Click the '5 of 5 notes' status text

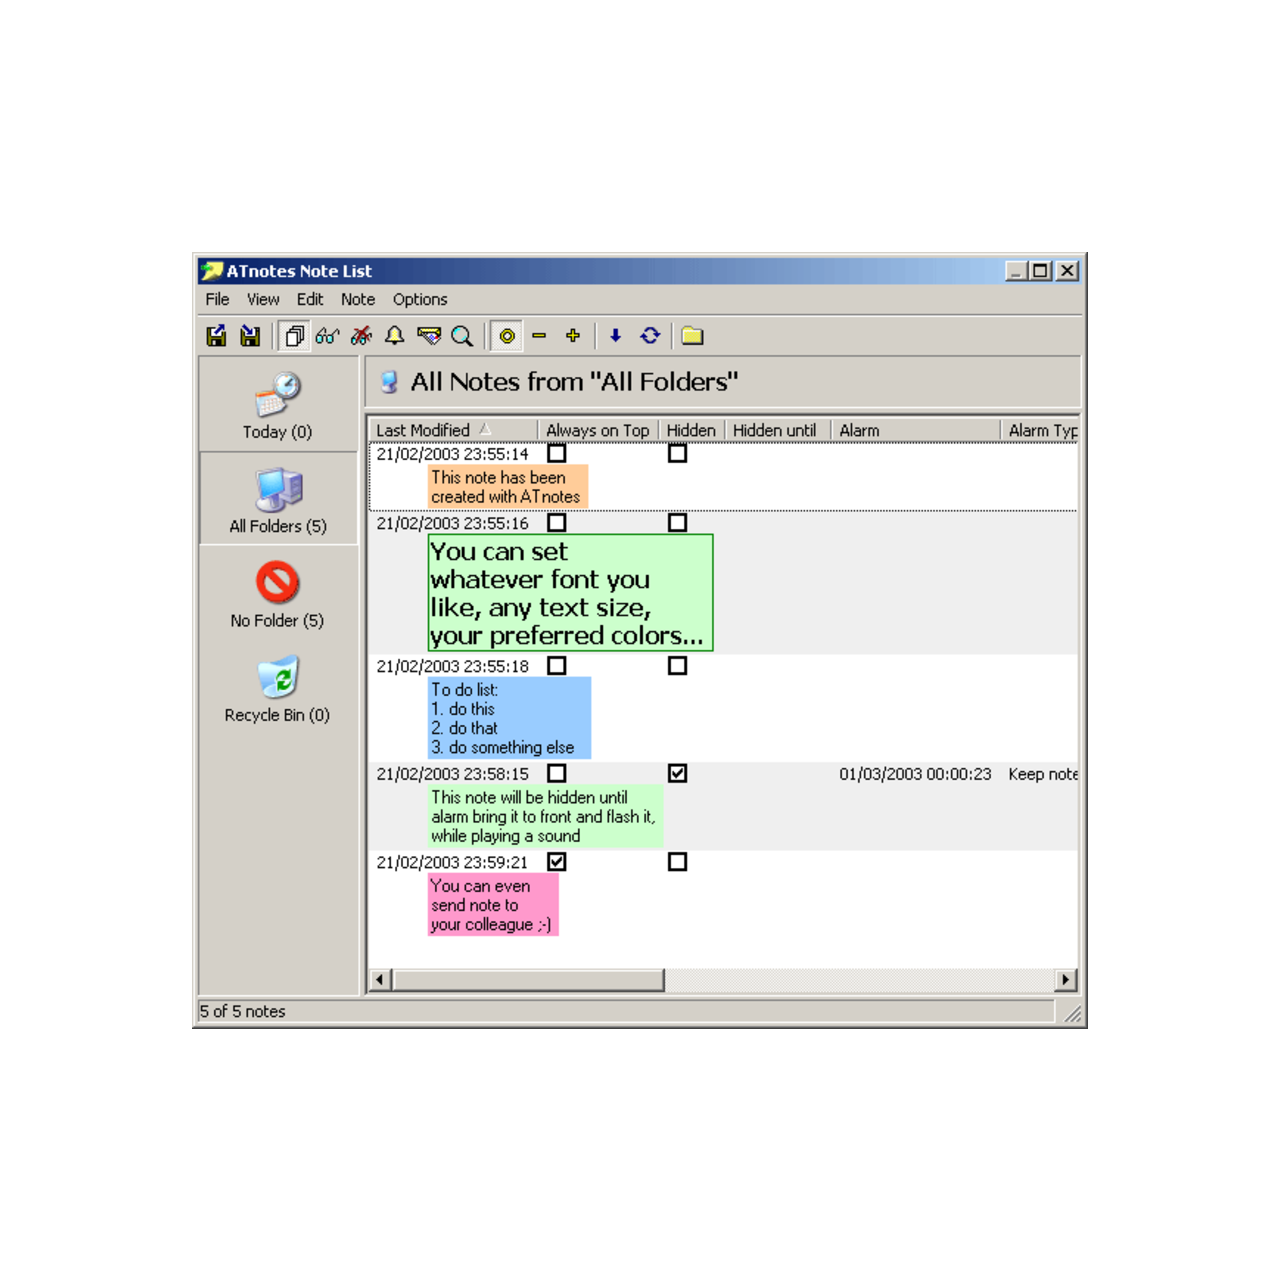[242, 1011]
